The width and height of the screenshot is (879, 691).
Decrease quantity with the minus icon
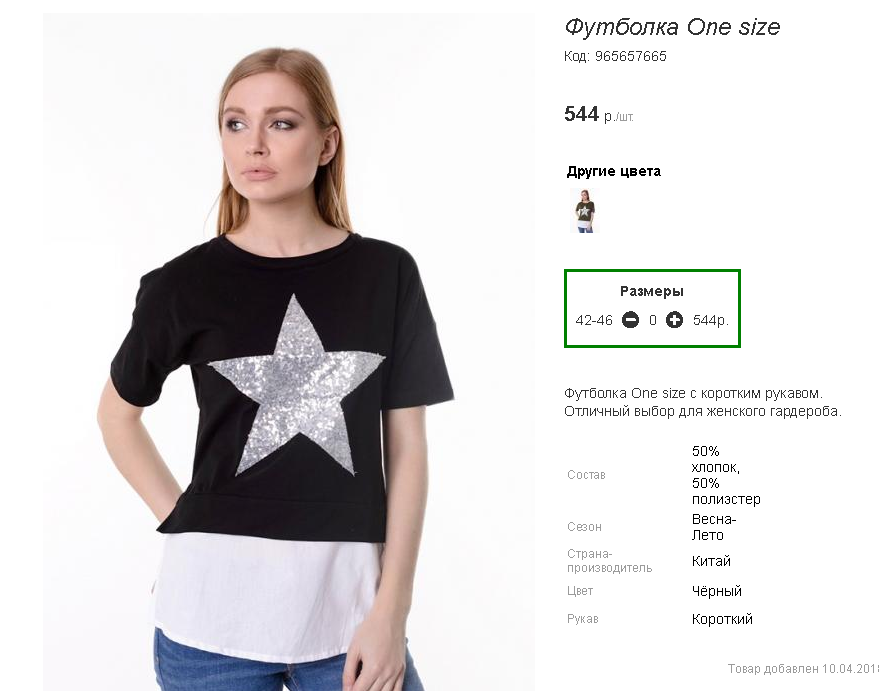pyautogui.click(x=630, y=320)
